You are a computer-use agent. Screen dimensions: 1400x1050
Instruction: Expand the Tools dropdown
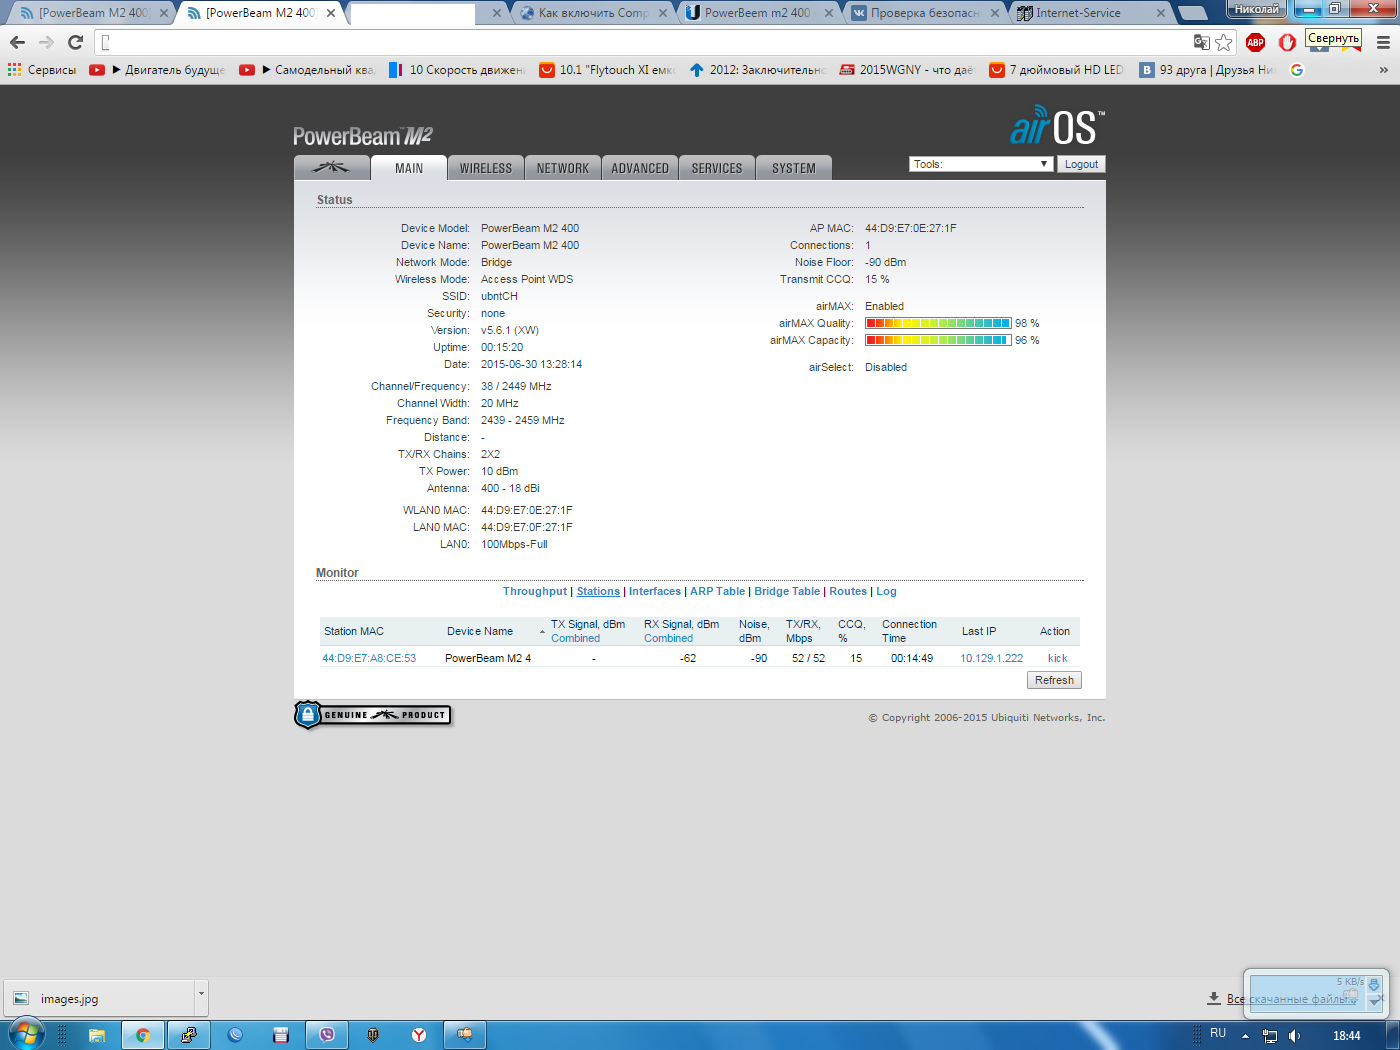tap(980, 164)
